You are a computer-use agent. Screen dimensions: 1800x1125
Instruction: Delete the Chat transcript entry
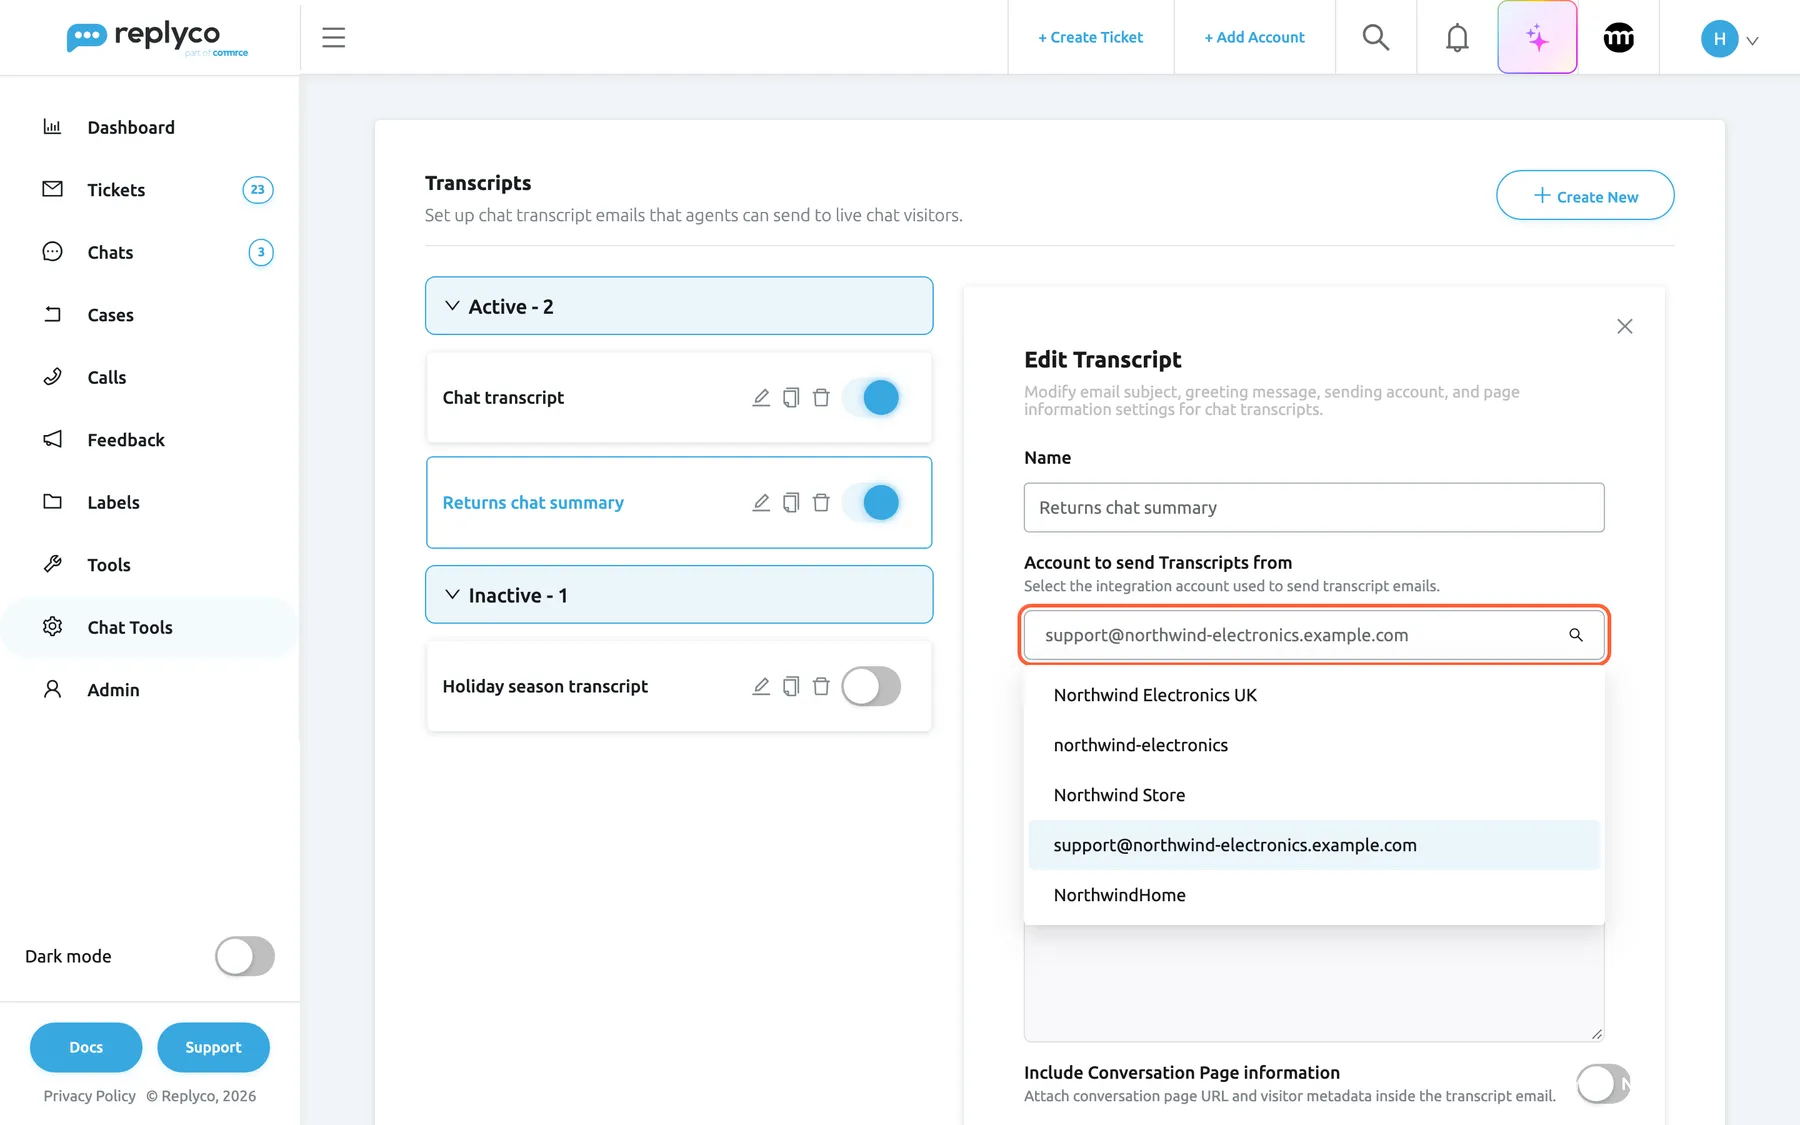(821, 398)
